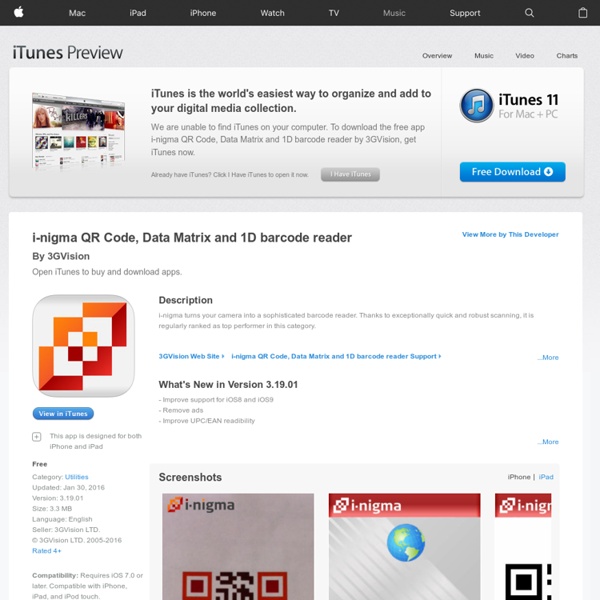Open the first i-nigma QR scanning screenshot
Viewport: 600px width, 600px height.
[238, 546]
